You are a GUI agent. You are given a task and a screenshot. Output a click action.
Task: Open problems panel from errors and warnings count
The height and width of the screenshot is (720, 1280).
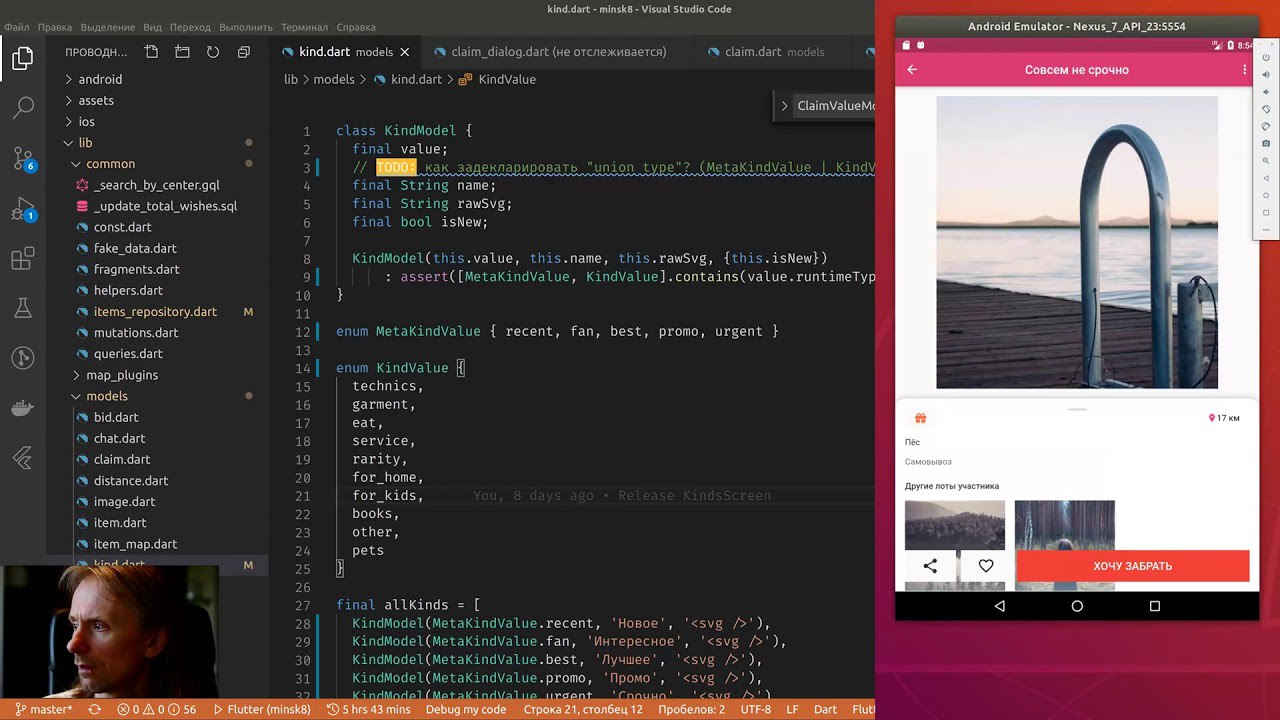click(157, 709)
